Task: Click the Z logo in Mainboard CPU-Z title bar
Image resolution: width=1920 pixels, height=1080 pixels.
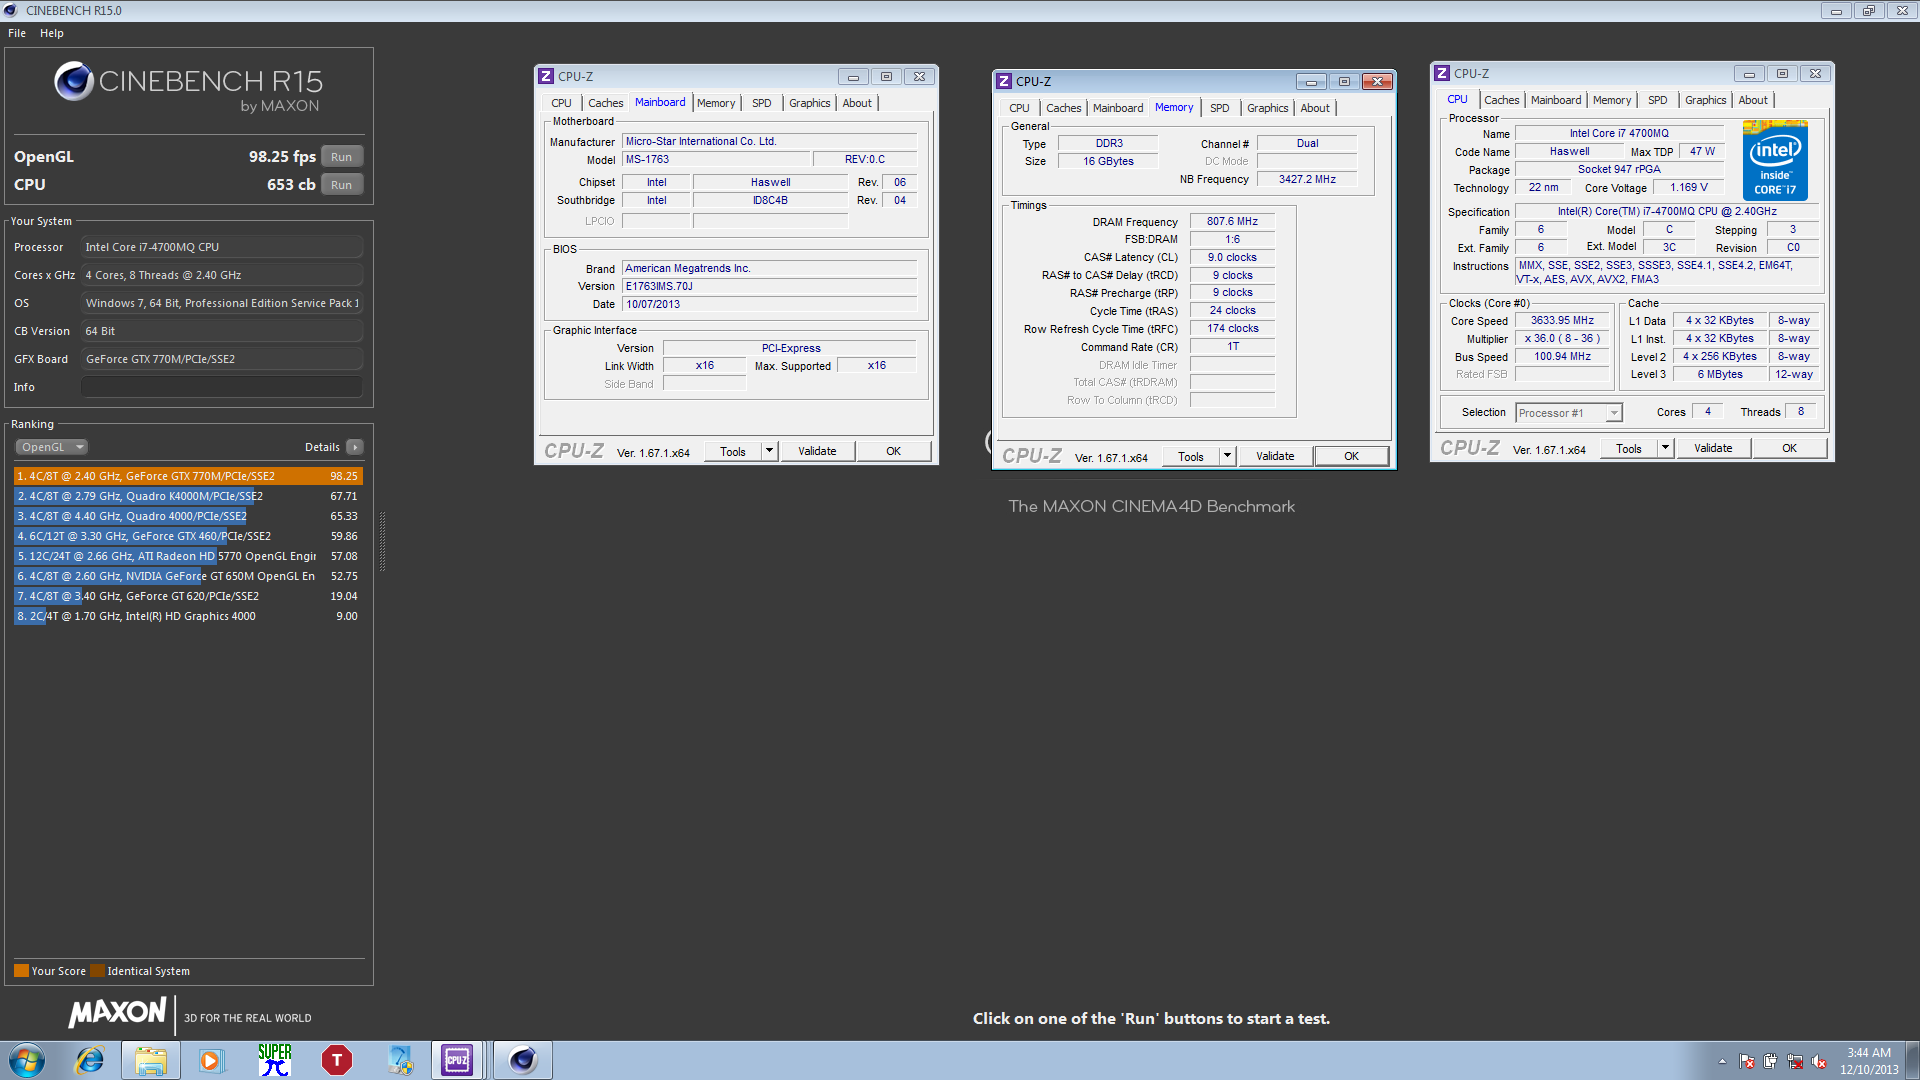Action: pyautogui.click(x=546, y=76)
